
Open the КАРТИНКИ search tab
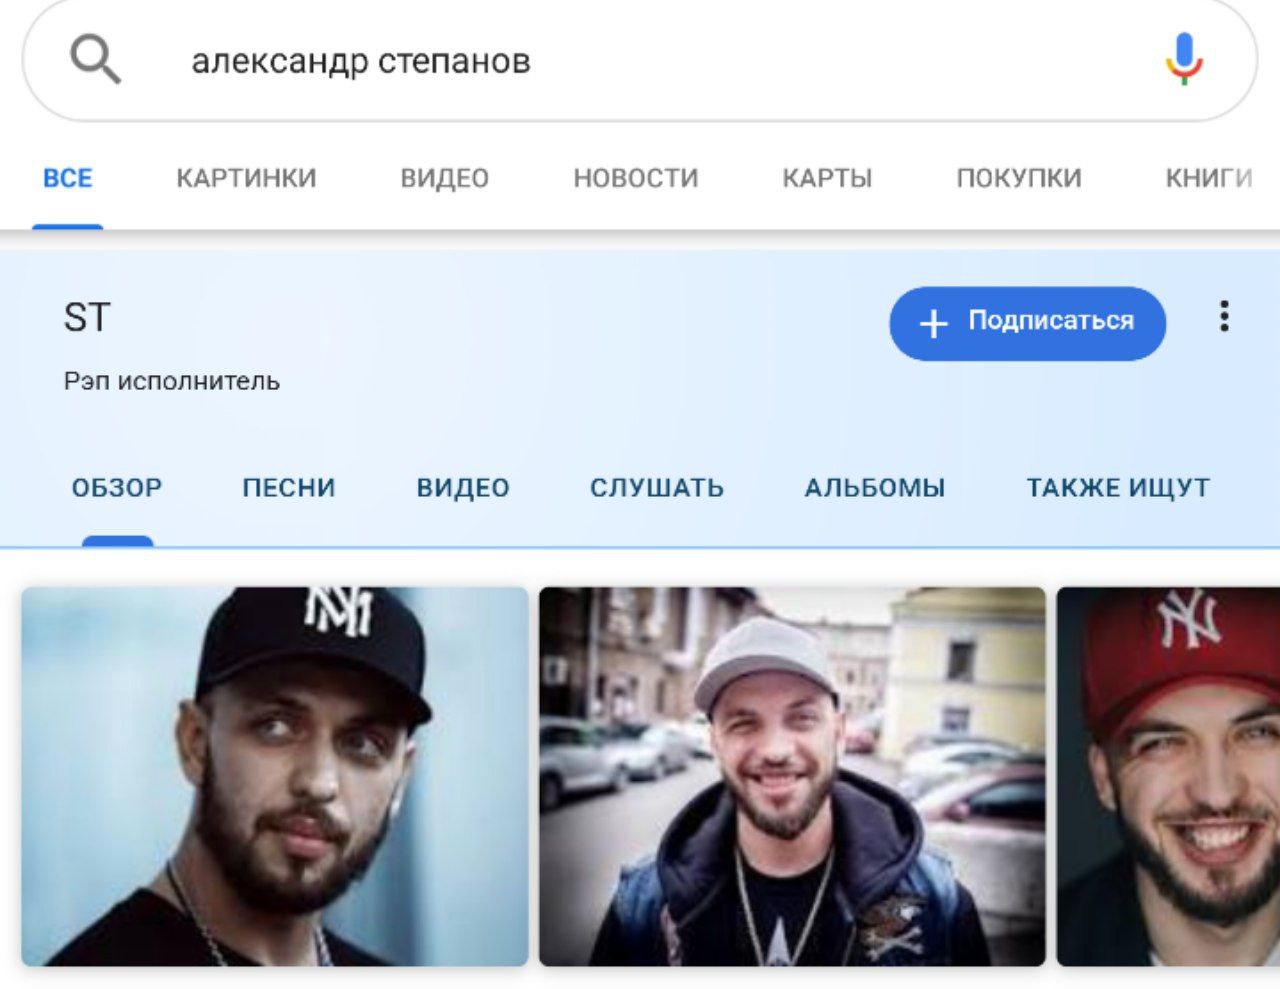tap(246, 178)
